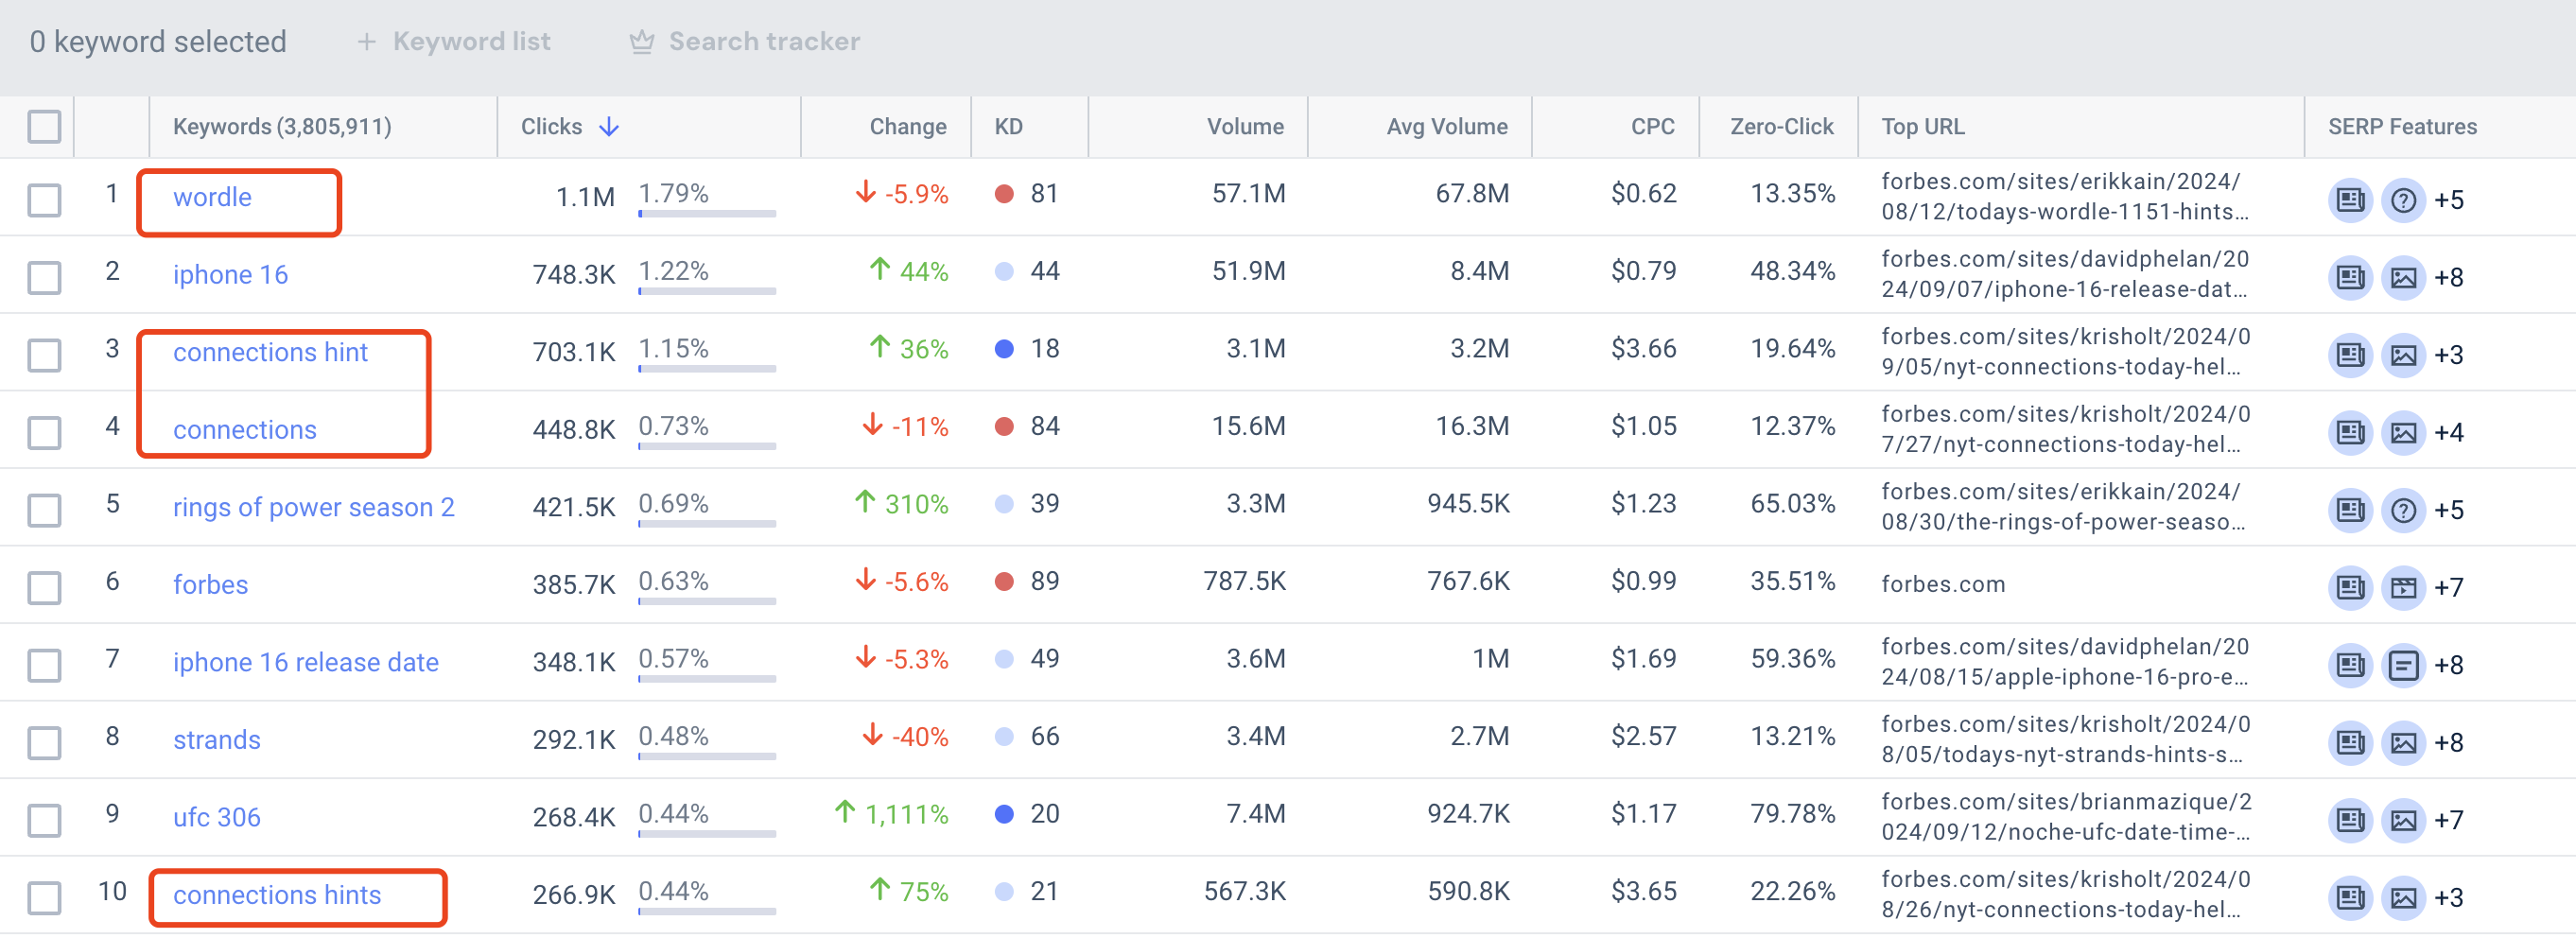Show +7 more SERP features for ufc 306
The height and width of the screenshot is (938, 2576).
(x=2449, y=820)
